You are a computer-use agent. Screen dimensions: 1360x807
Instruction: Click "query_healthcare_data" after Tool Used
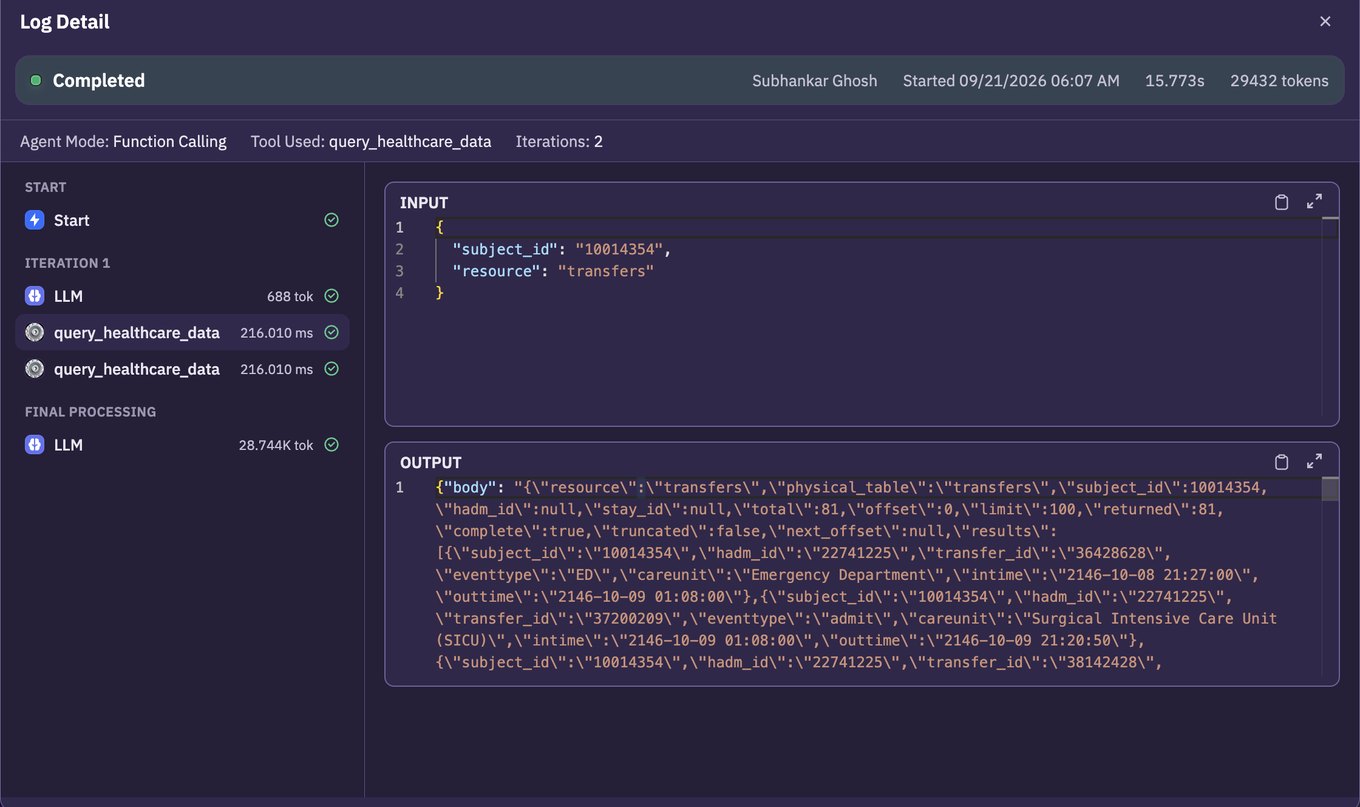(410, 142)
